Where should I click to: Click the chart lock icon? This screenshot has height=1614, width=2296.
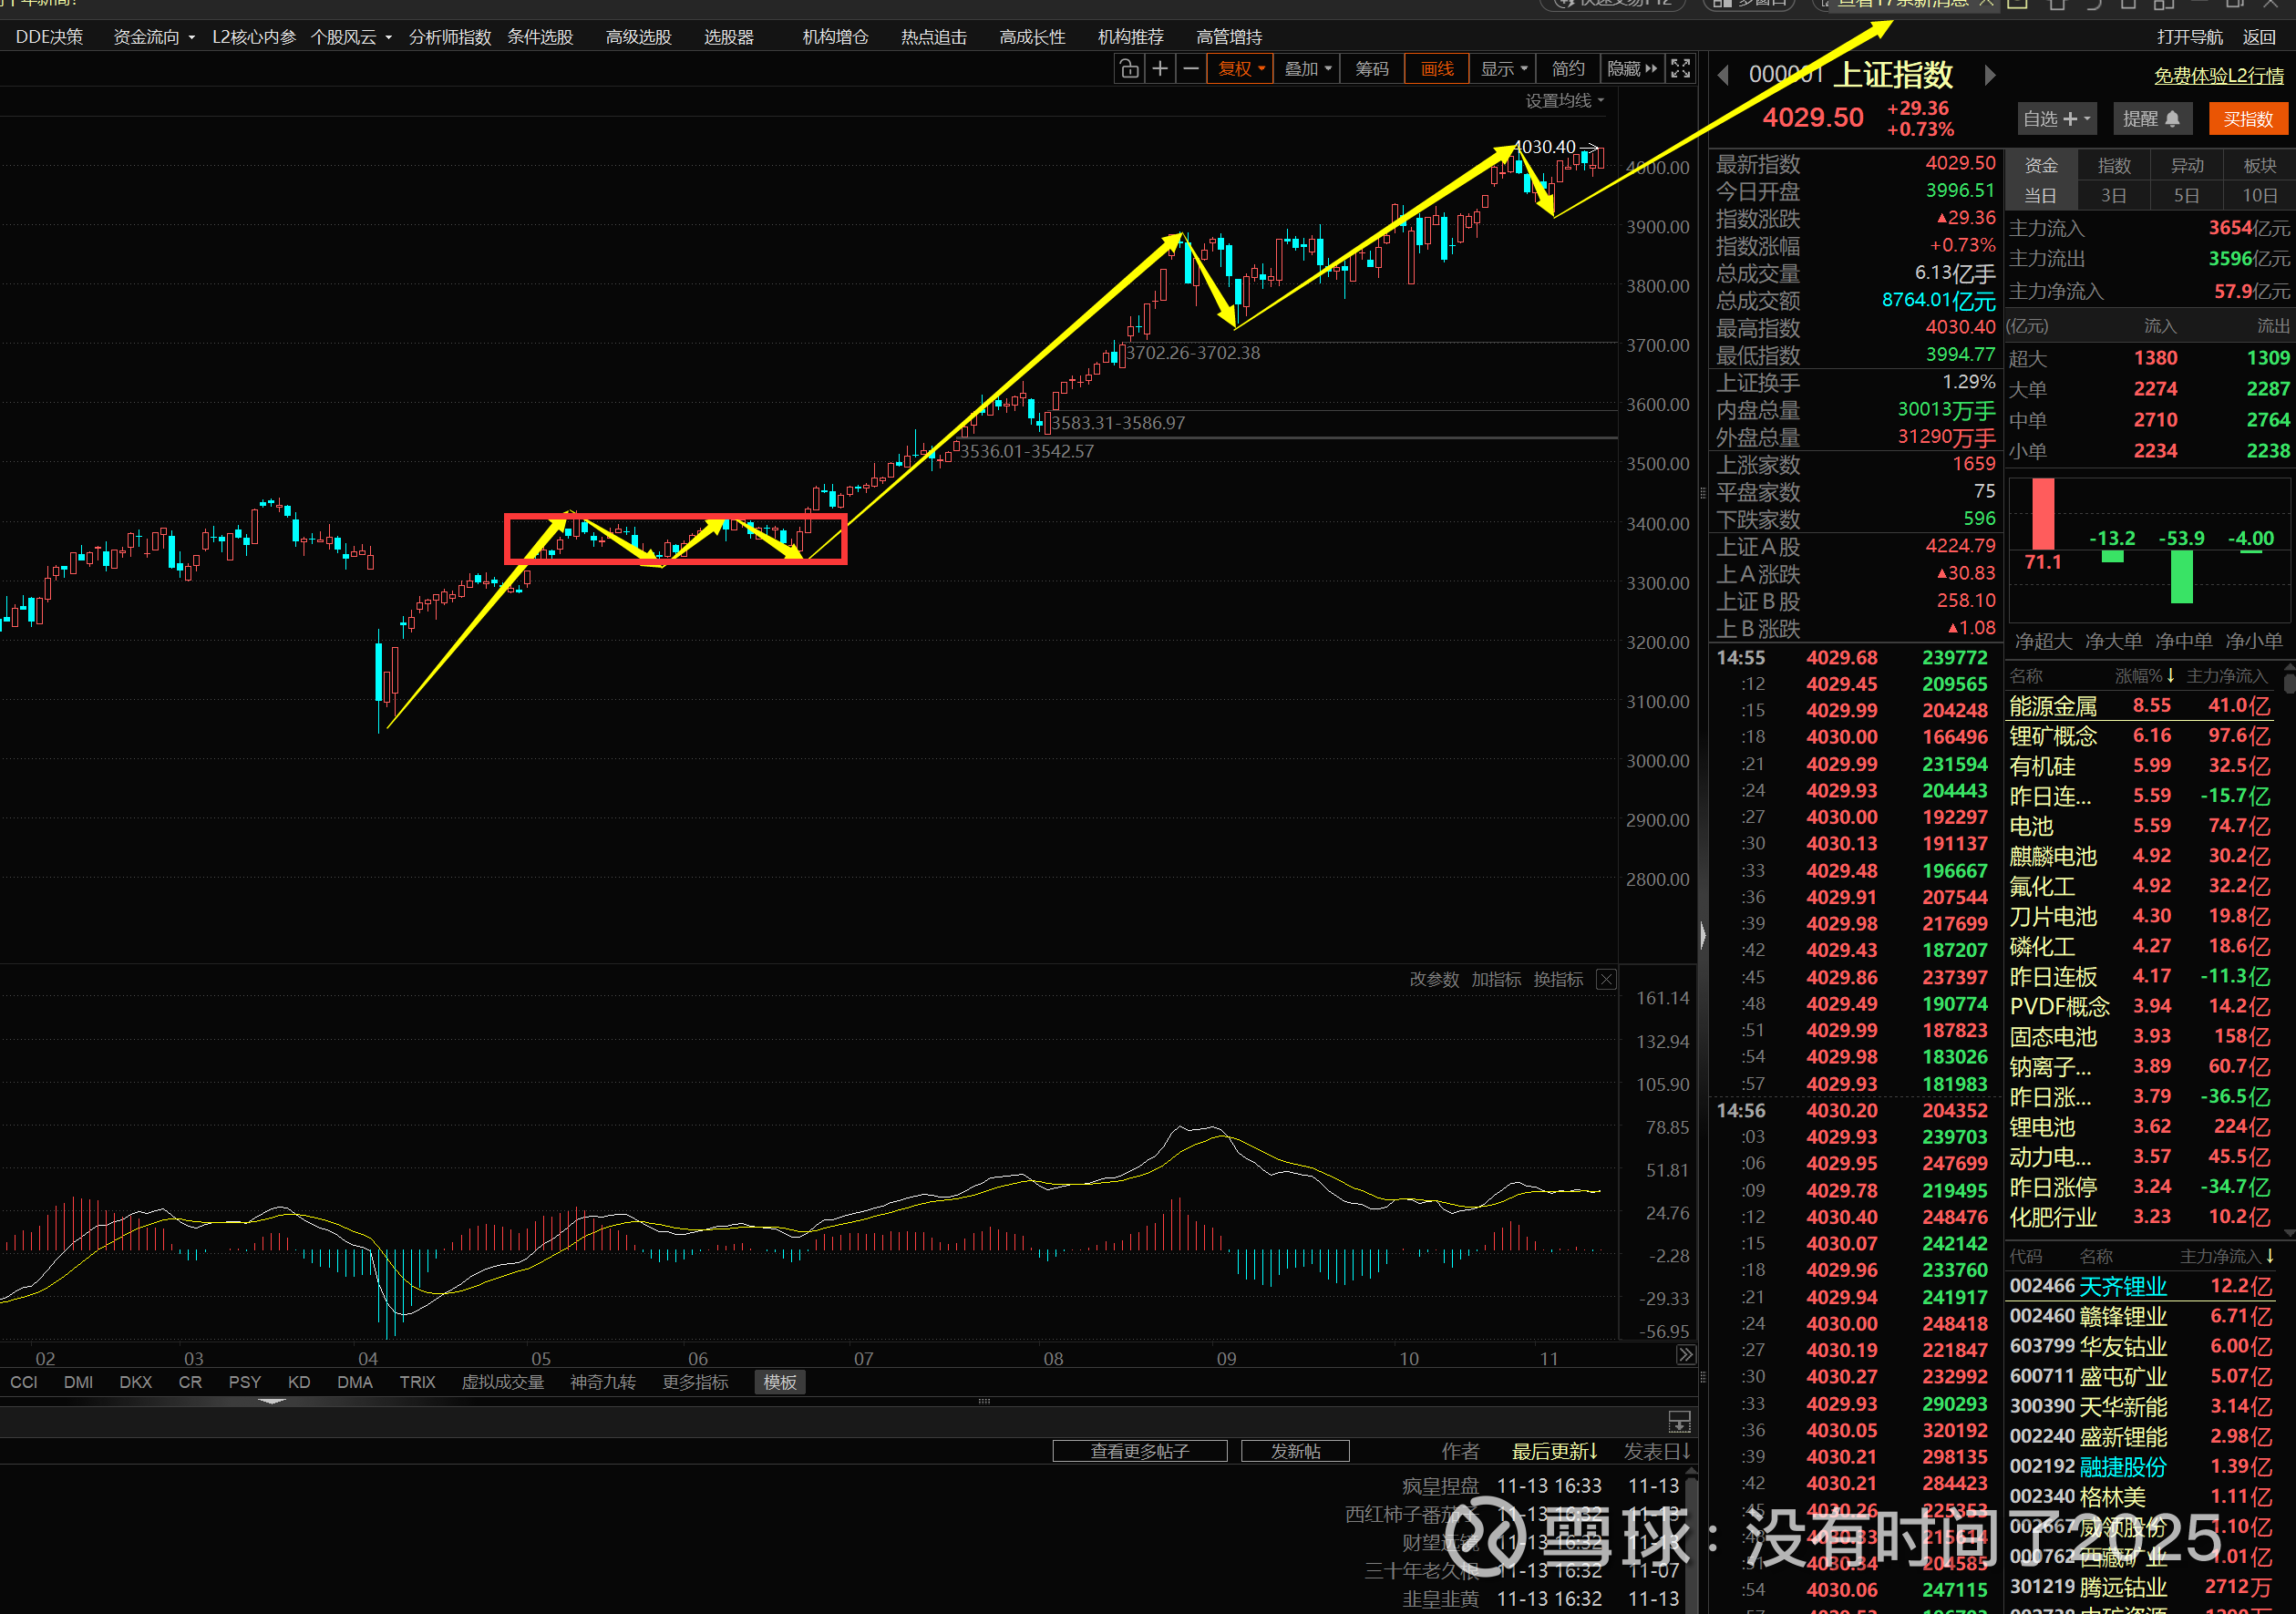pos(1129,69)
